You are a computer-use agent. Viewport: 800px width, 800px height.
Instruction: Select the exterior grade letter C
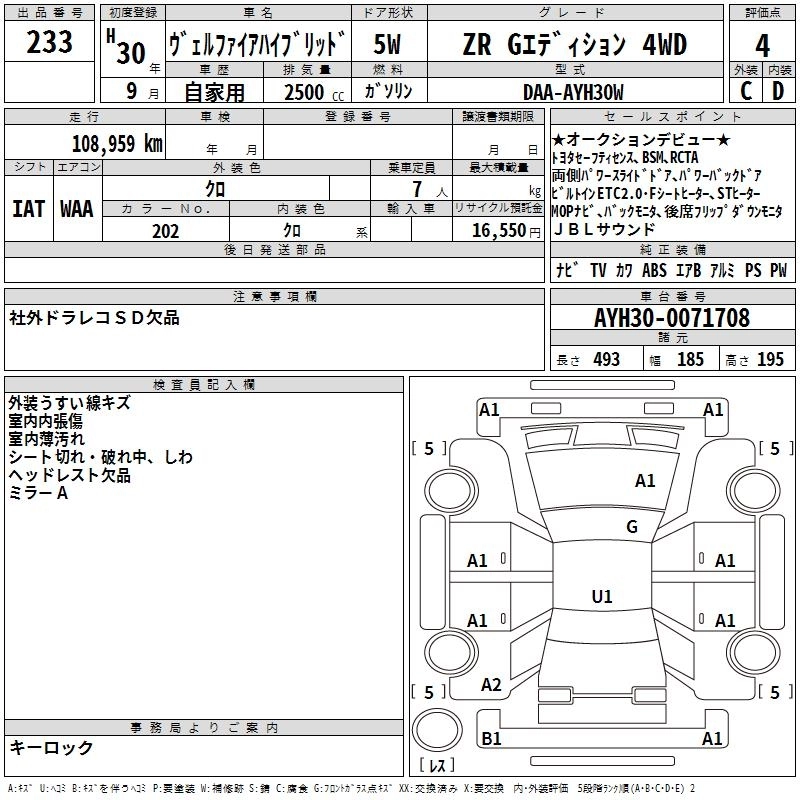pos(746,91)
